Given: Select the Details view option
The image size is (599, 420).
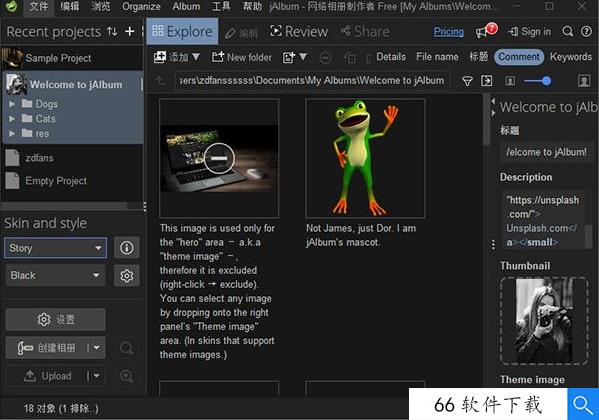Looking at the screenshot, I should (391, 57).
